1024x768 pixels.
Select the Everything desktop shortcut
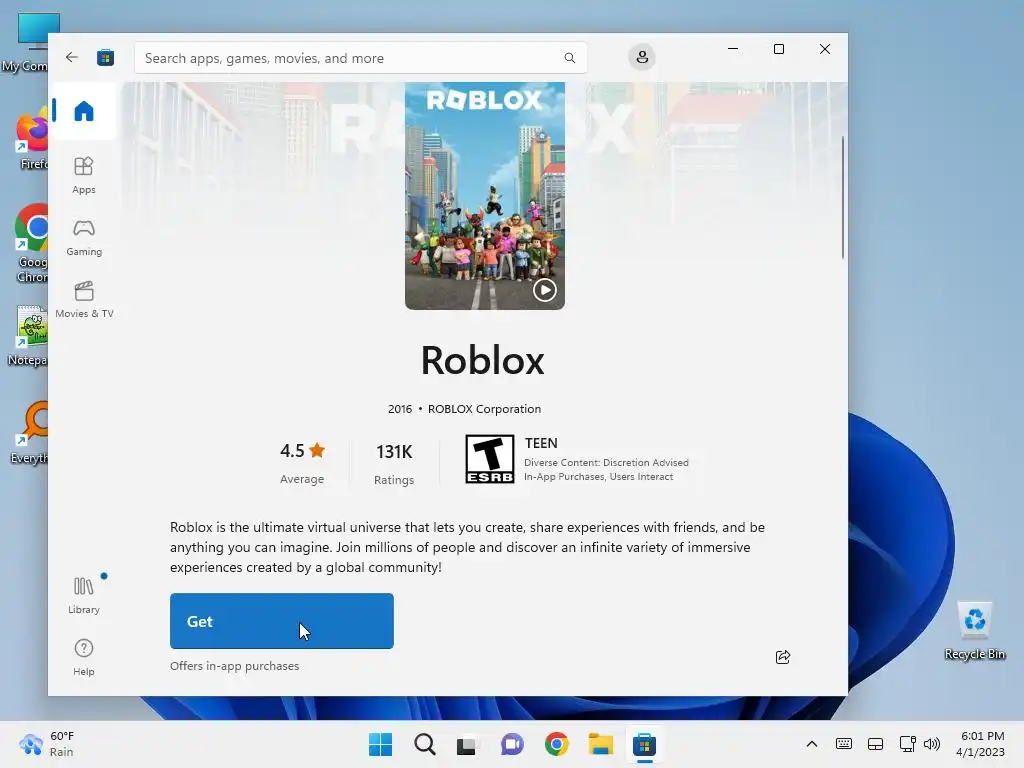point(29,433)
